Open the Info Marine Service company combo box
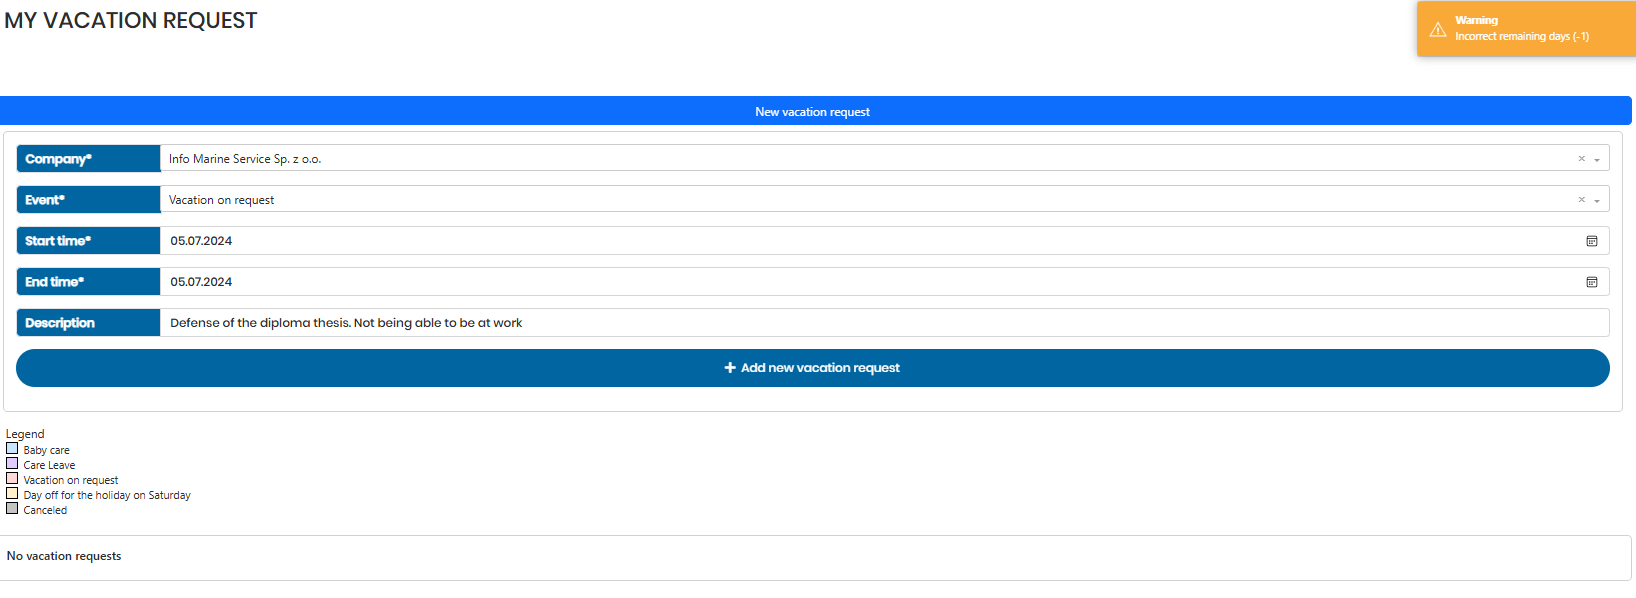 pos(860,159)
